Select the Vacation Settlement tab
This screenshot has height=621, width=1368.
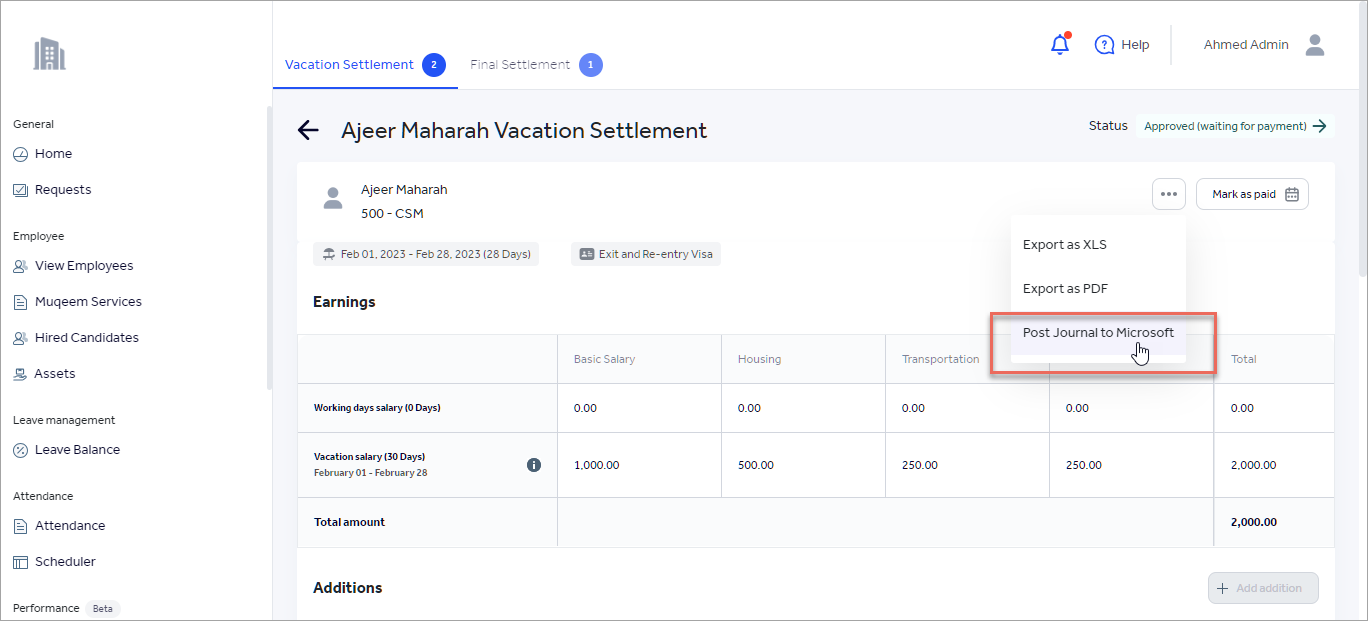pos(349,65)
